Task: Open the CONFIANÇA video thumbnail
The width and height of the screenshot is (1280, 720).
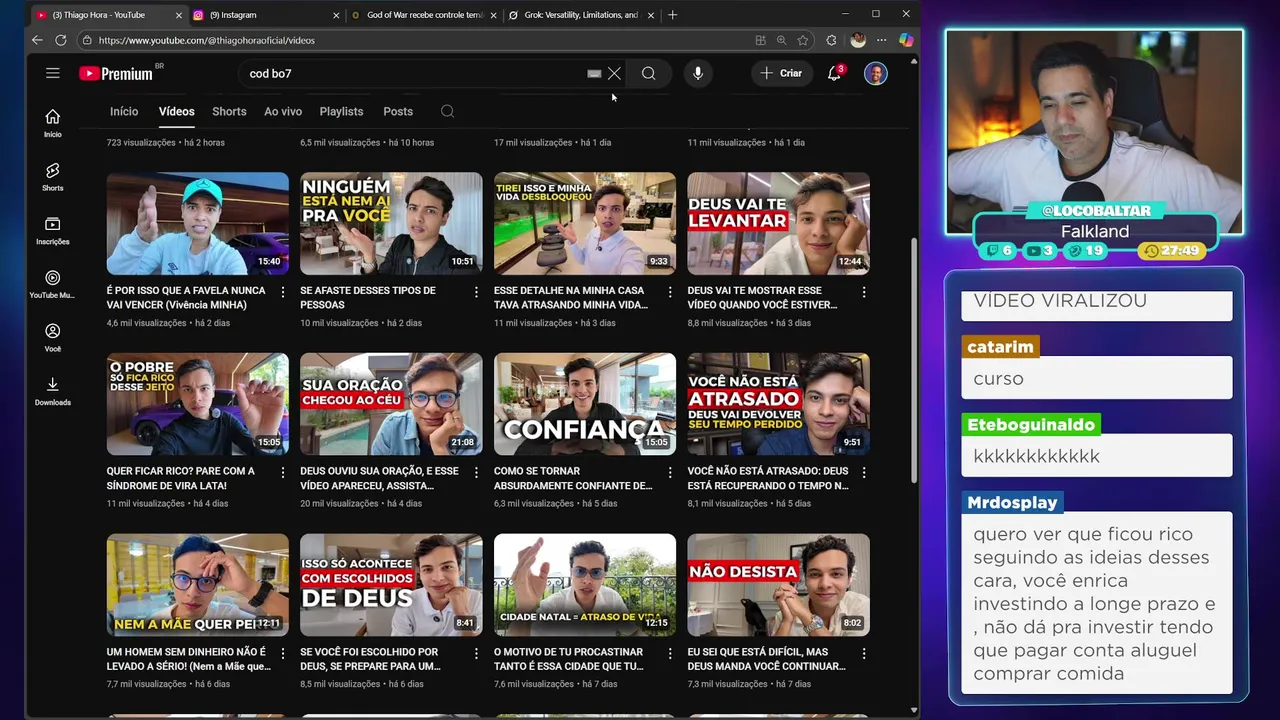Action: [585, 404]
